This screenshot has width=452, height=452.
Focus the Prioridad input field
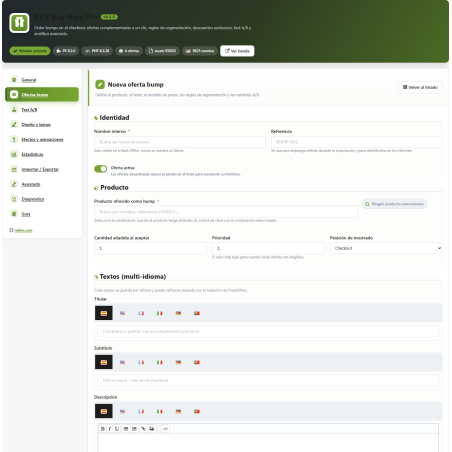(268, 248)
